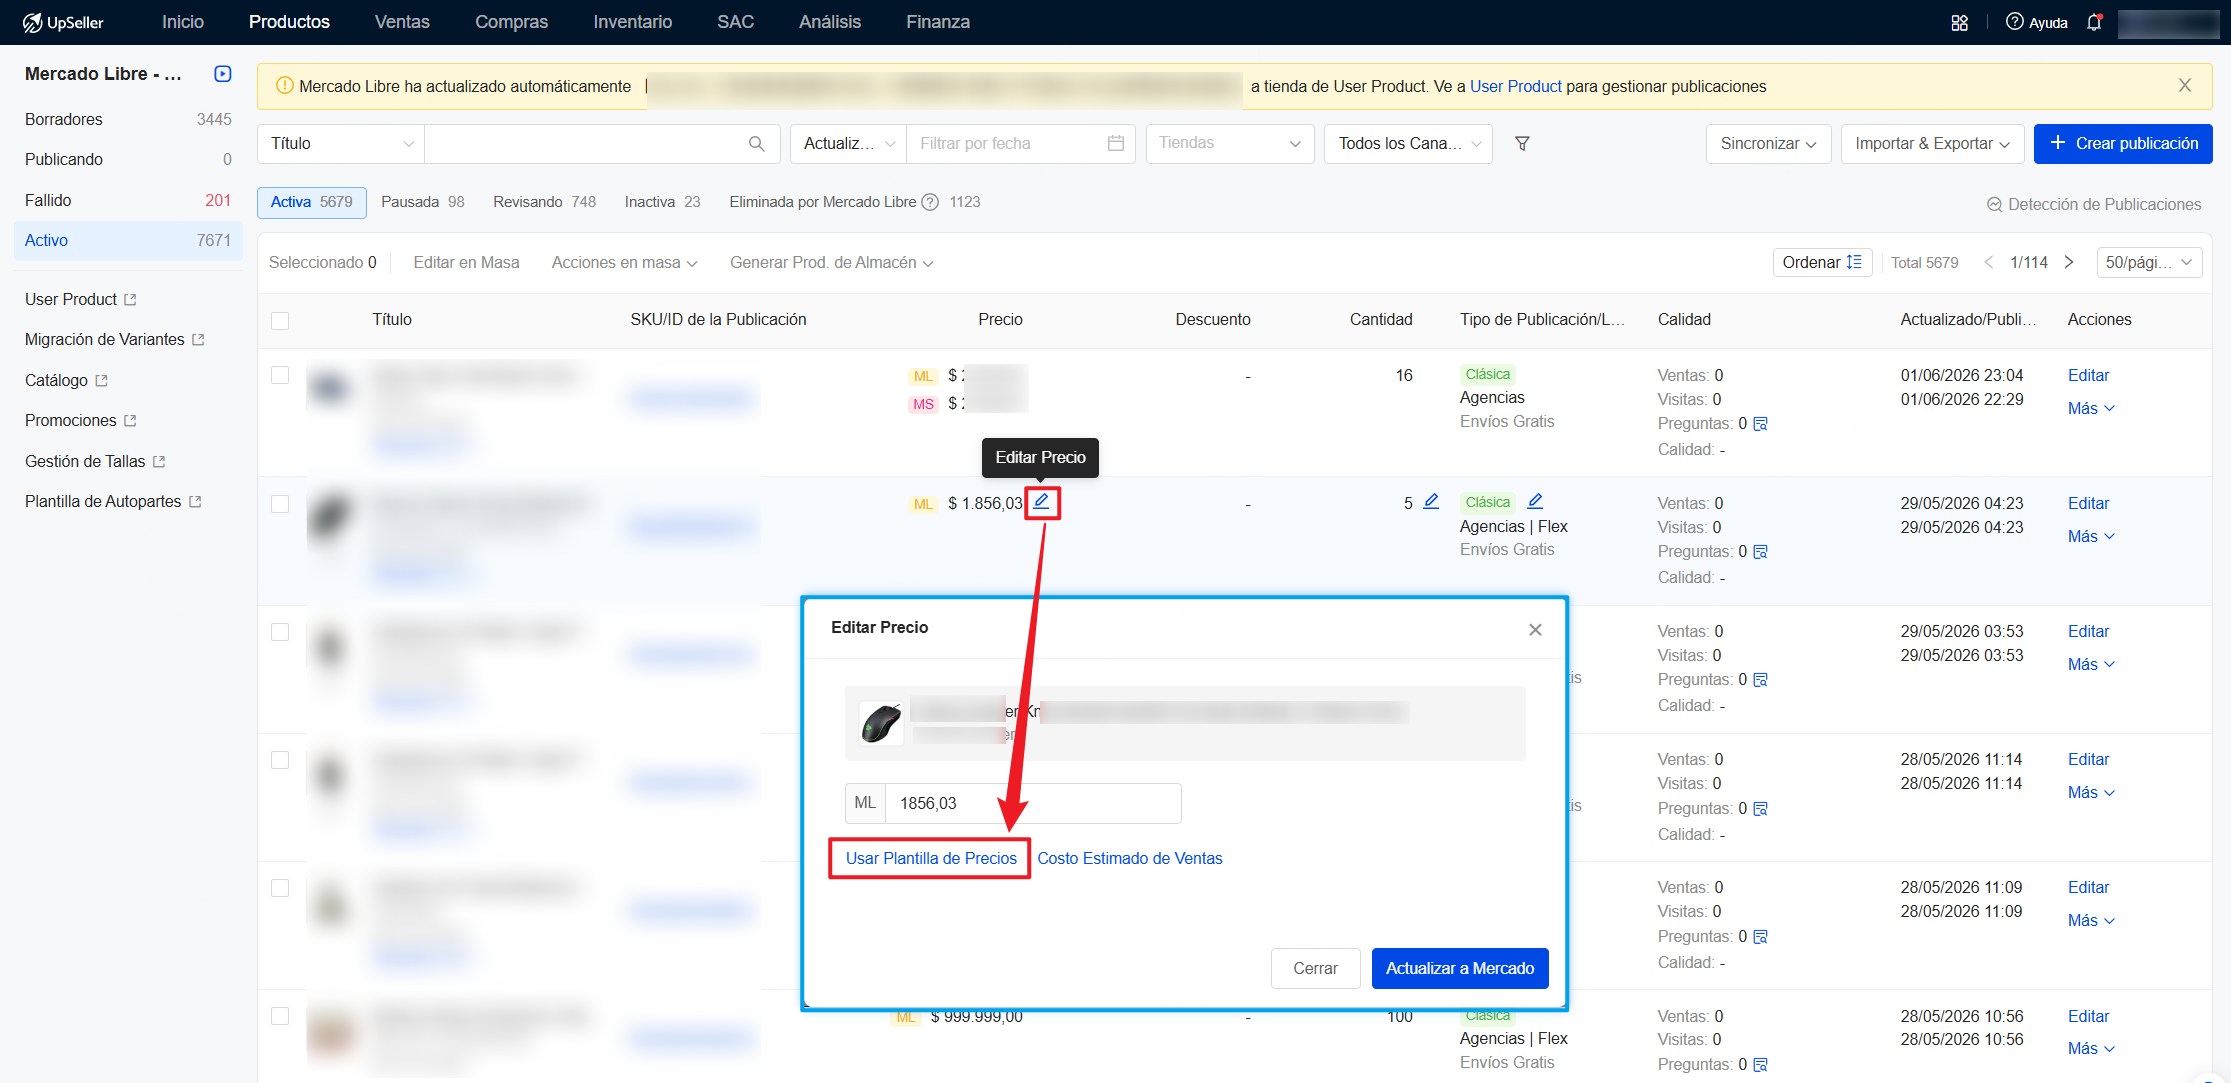The height and width of the screenshot is (1083, 2231).
Task: Click the search magnifier icon
Action: [x=757, y=144]
